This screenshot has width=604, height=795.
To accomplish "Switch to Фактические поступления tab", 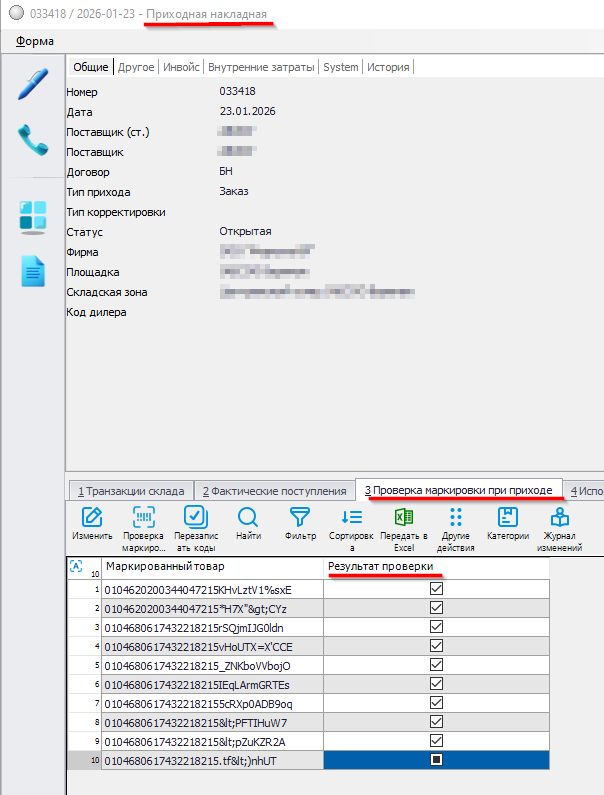I will point(276,491).
